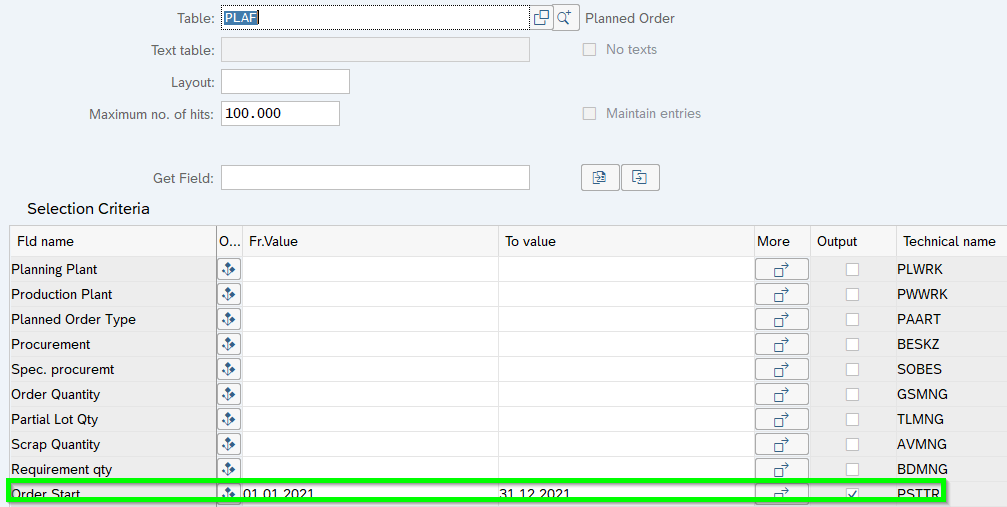1007x507 pixels.
Task: Open selection option icon for Scrap Quantity
Action: coord(229,444)
